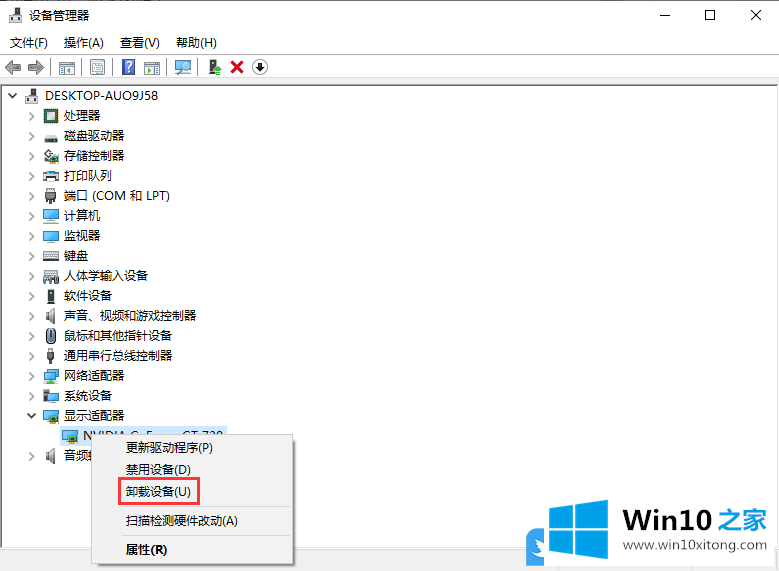Choose 属性(R) from context menu
The width and height of the screenshot is (779, 571).
click(193, 550)
